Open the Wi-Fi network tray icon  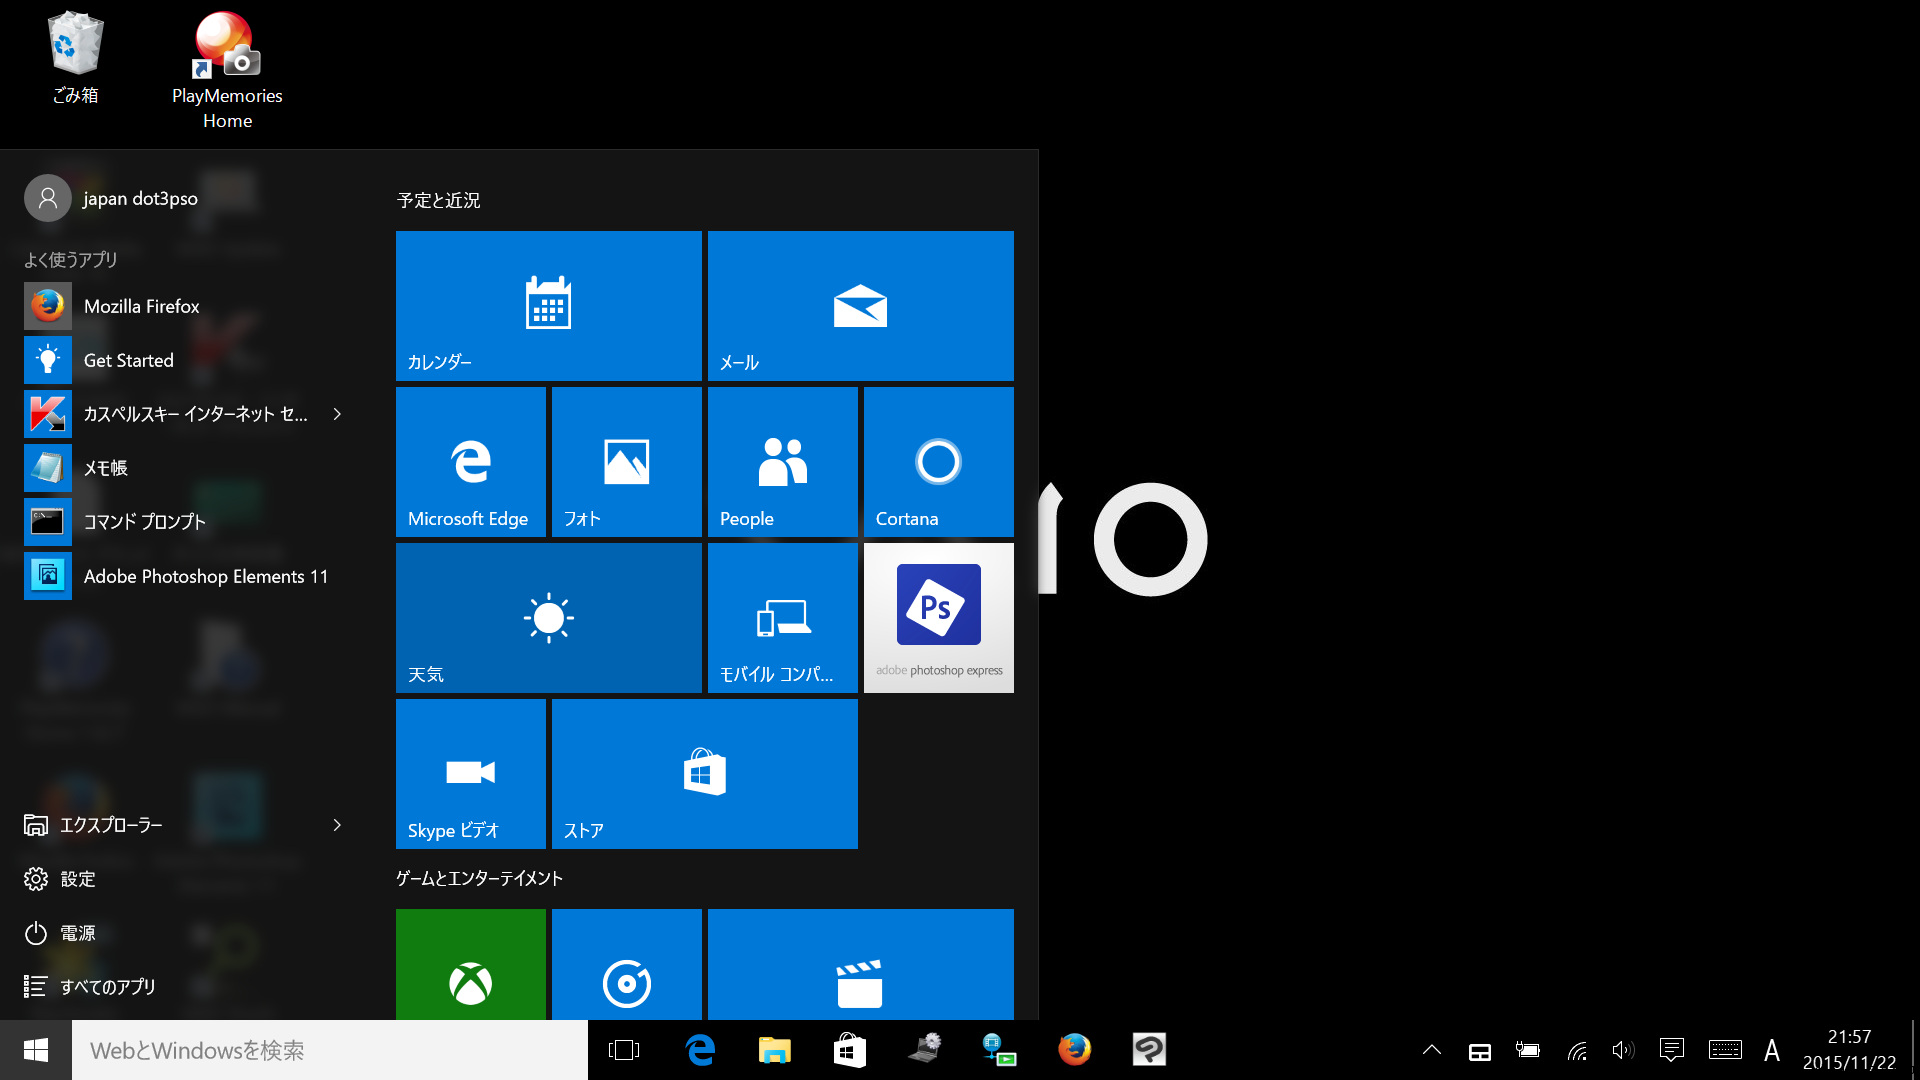pos(1577,1050)
